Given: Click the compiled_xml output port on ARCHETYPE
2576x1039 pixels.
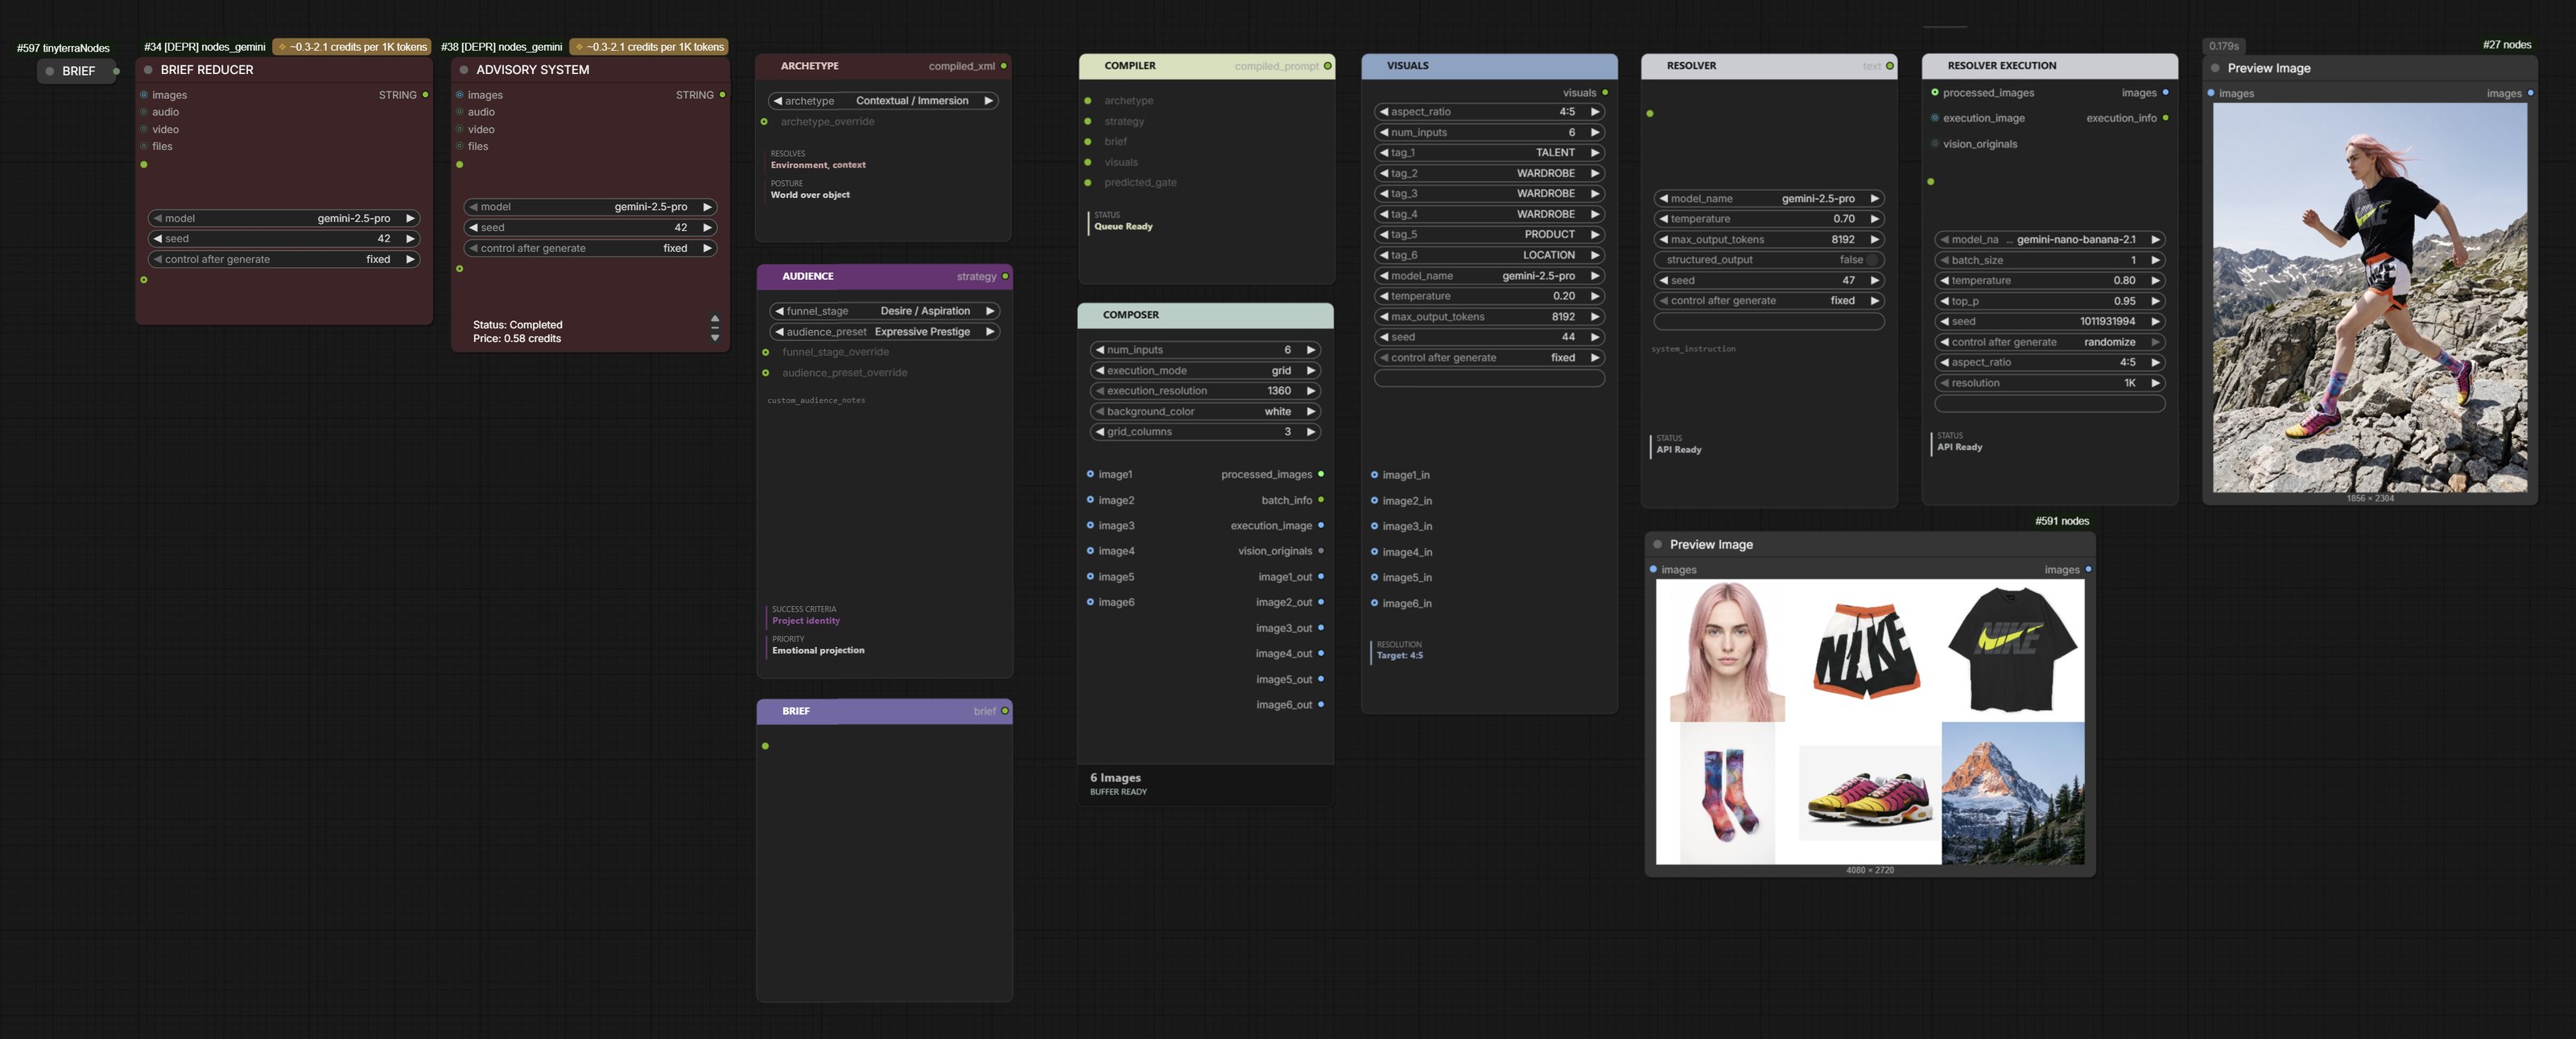Looking at the screenshot, I should pyautogui.click(x=1003, y=66).
